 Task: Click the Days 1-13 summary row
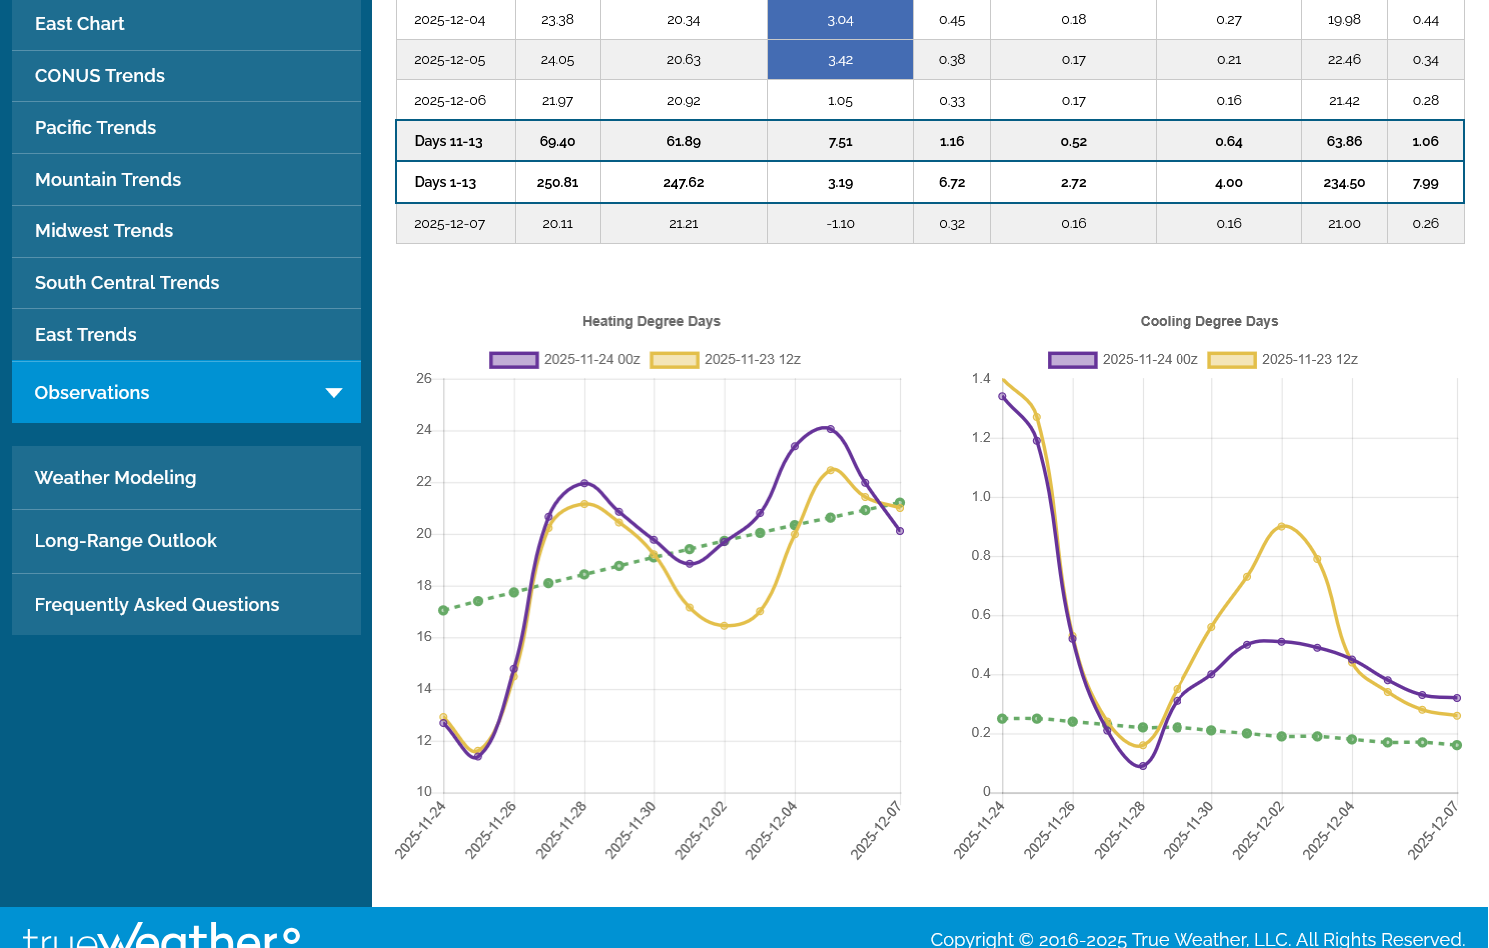click(930, 183)
